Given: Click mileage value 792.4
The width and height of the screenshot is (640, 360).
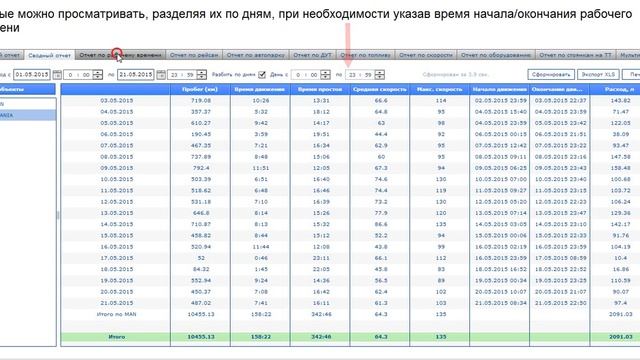Looking at the screenshot, I should tap(201, 168).
